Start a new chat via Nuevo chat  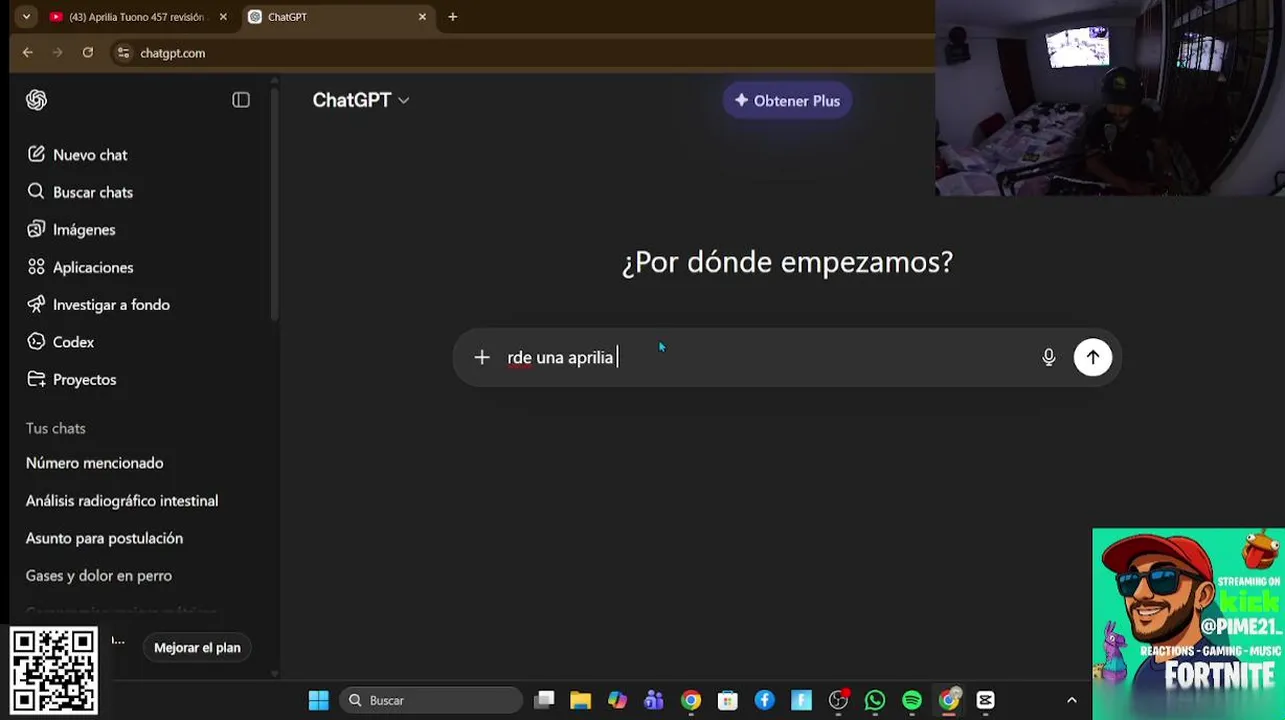tap(78, 155)
